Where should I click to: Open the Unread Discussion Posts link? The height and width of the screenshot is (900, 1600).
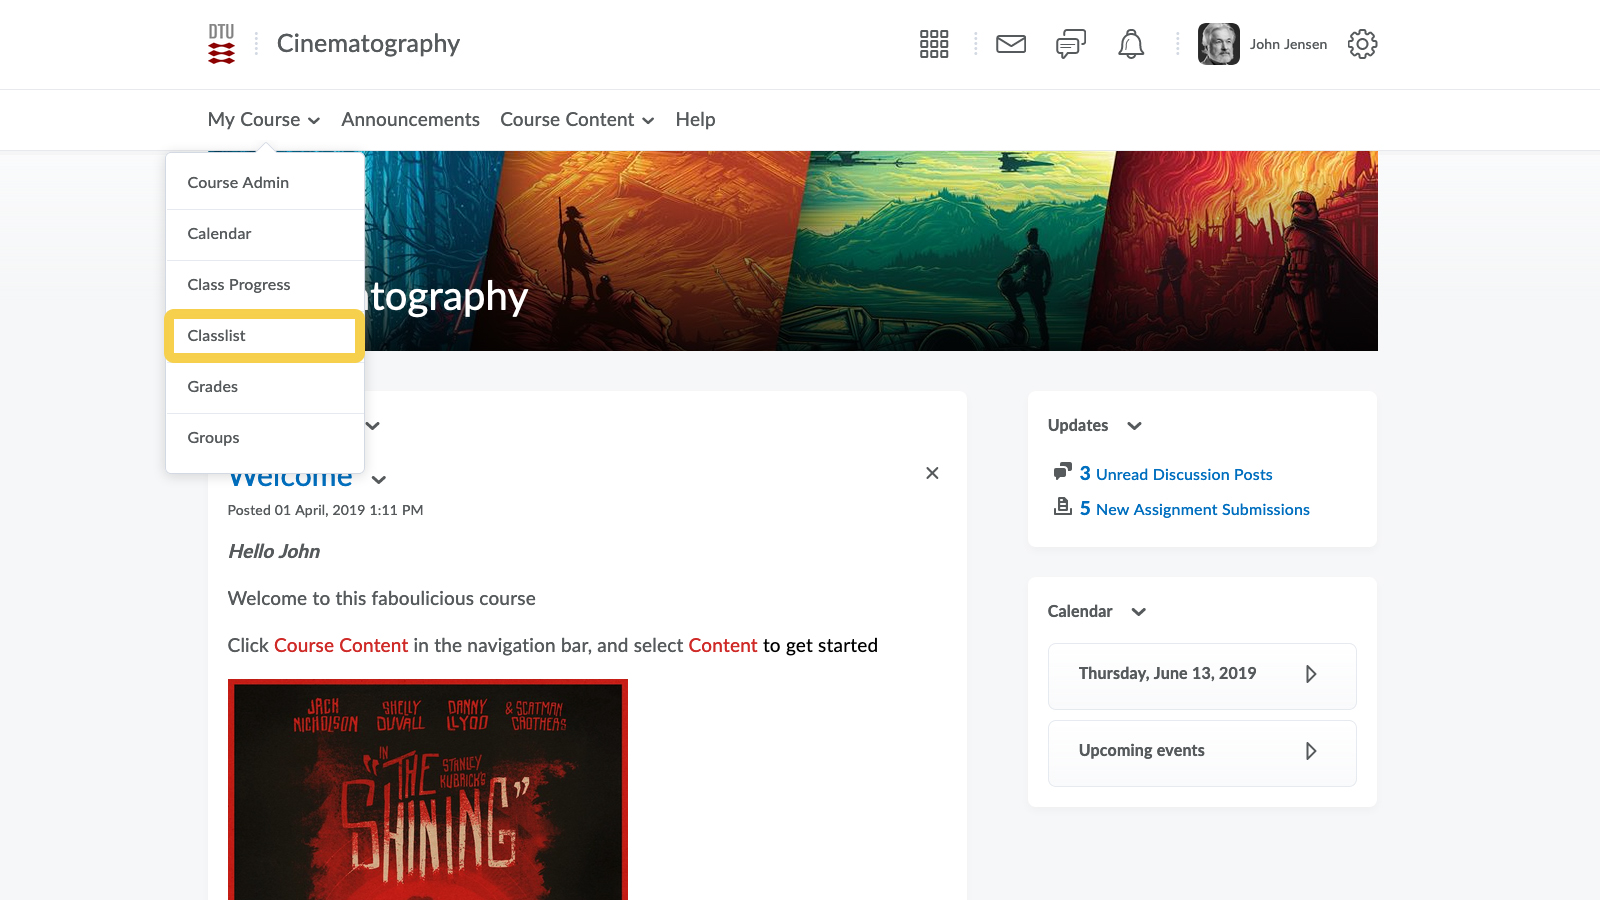coord(1183,475)
